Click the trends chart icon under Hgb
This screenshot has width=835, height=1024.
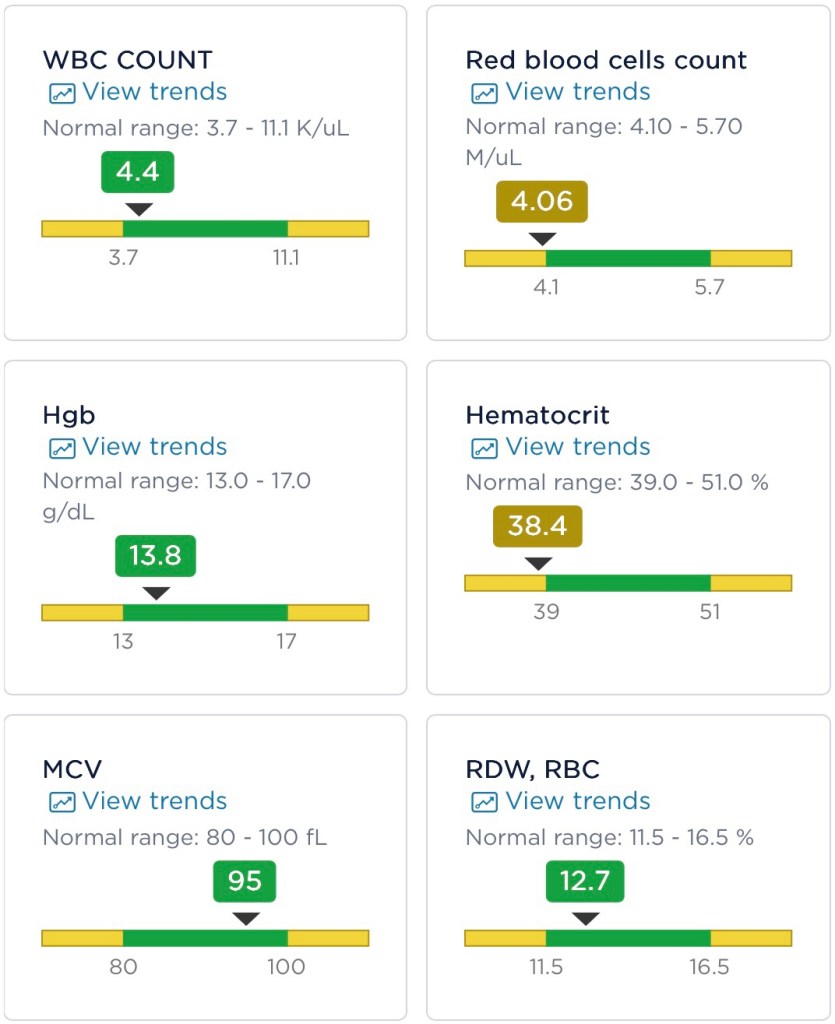62,448
